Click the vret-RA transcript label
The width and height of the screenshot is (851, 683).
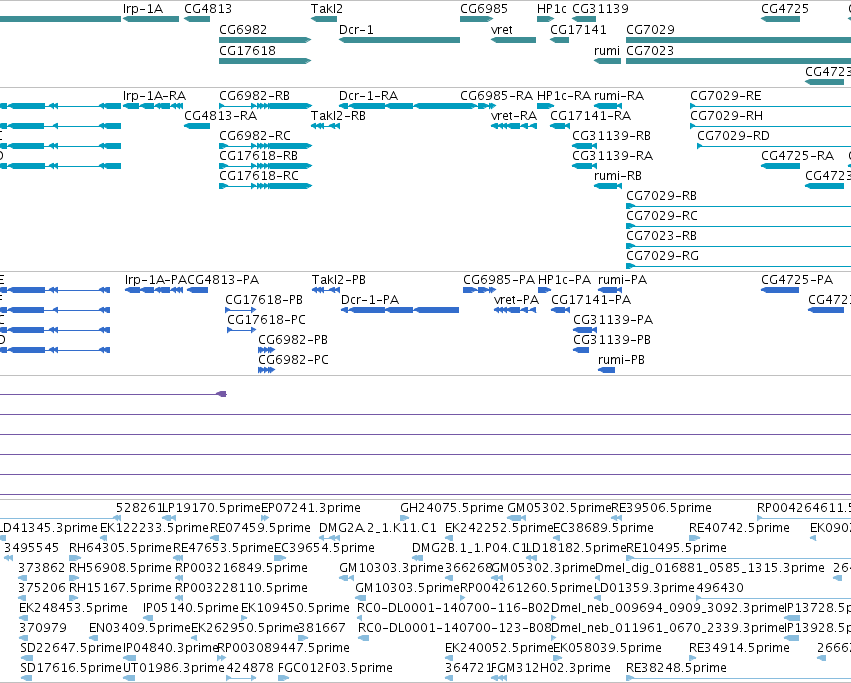point(513,116)
